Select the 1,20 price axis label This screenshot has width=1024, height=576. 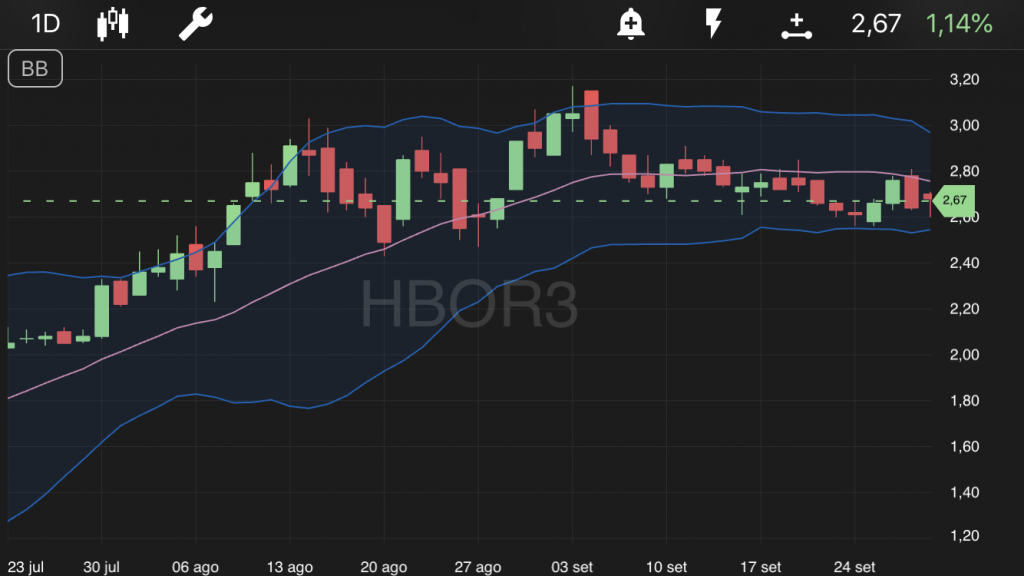(965, 536)
